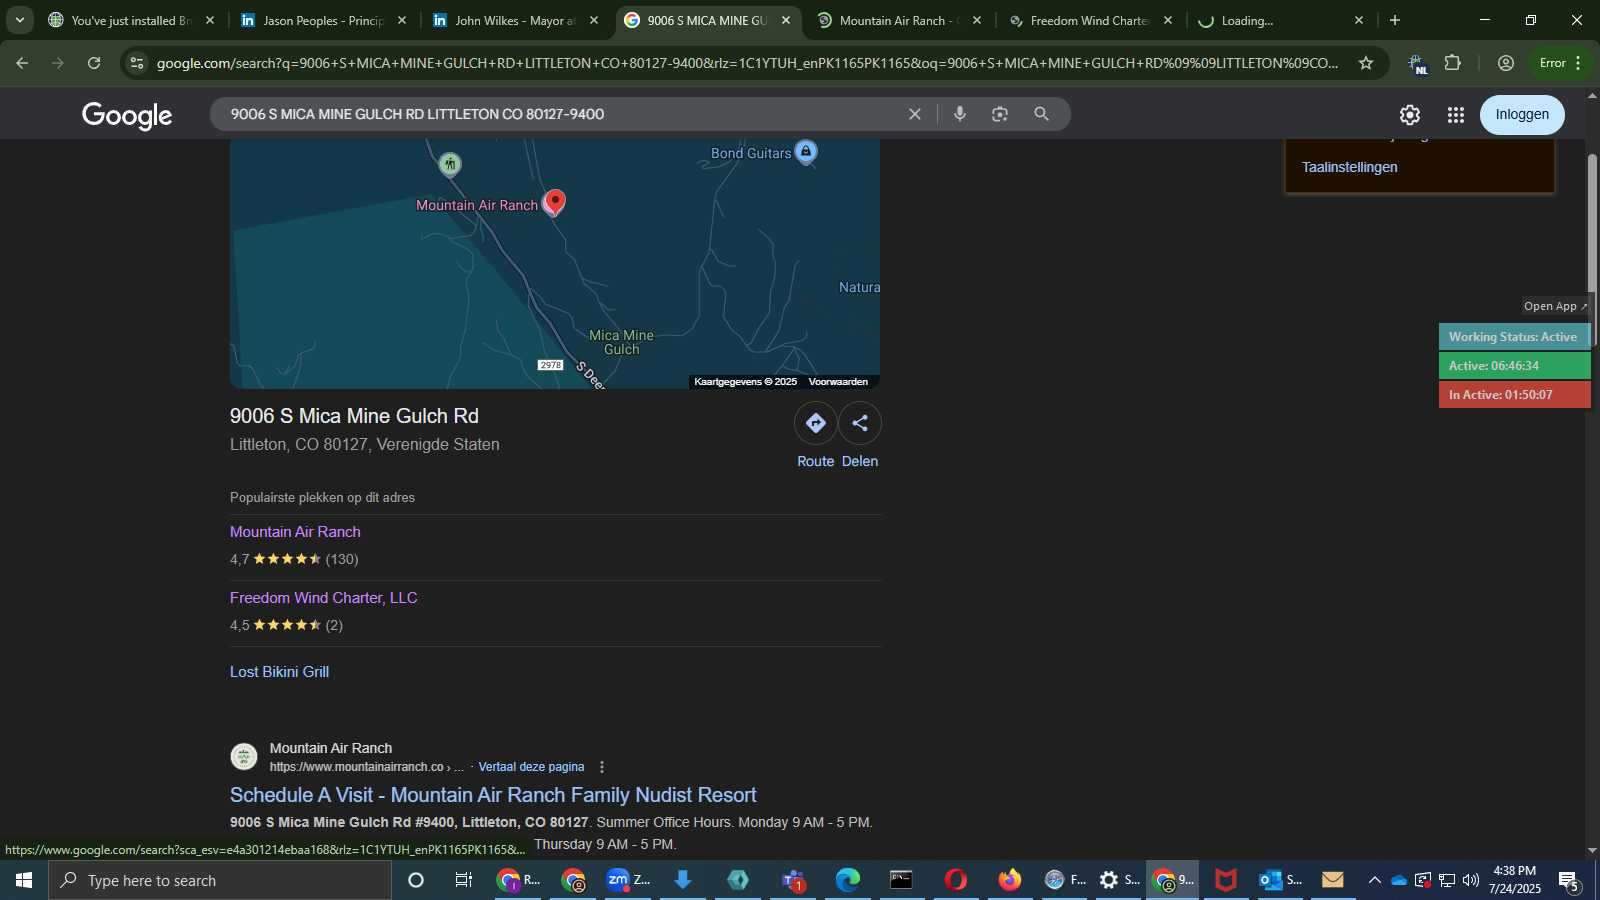Open the Chrome profile icon
1600x900 pixels.
click(1506, 63)
